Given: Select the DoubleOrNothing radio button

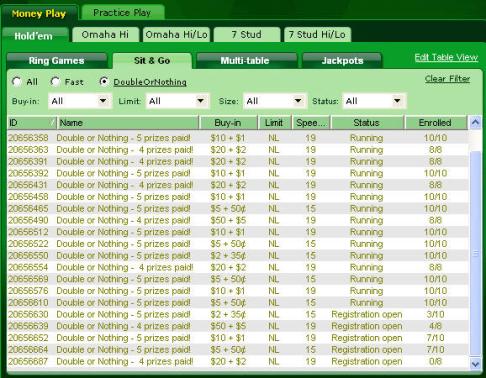Looking at the screenshot, I should pos(104,81).
